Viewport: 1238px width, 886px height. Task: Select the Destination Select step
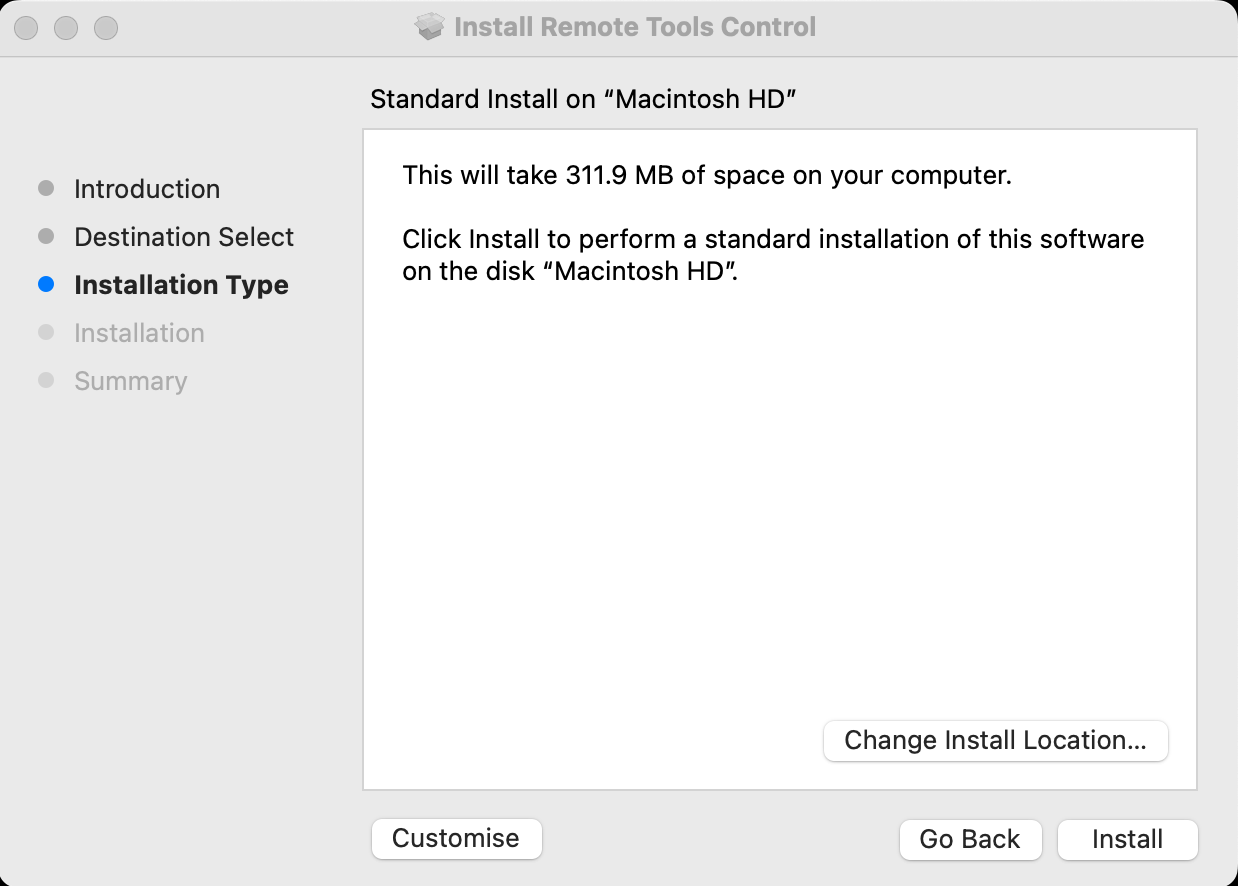(x=184, y=237)
